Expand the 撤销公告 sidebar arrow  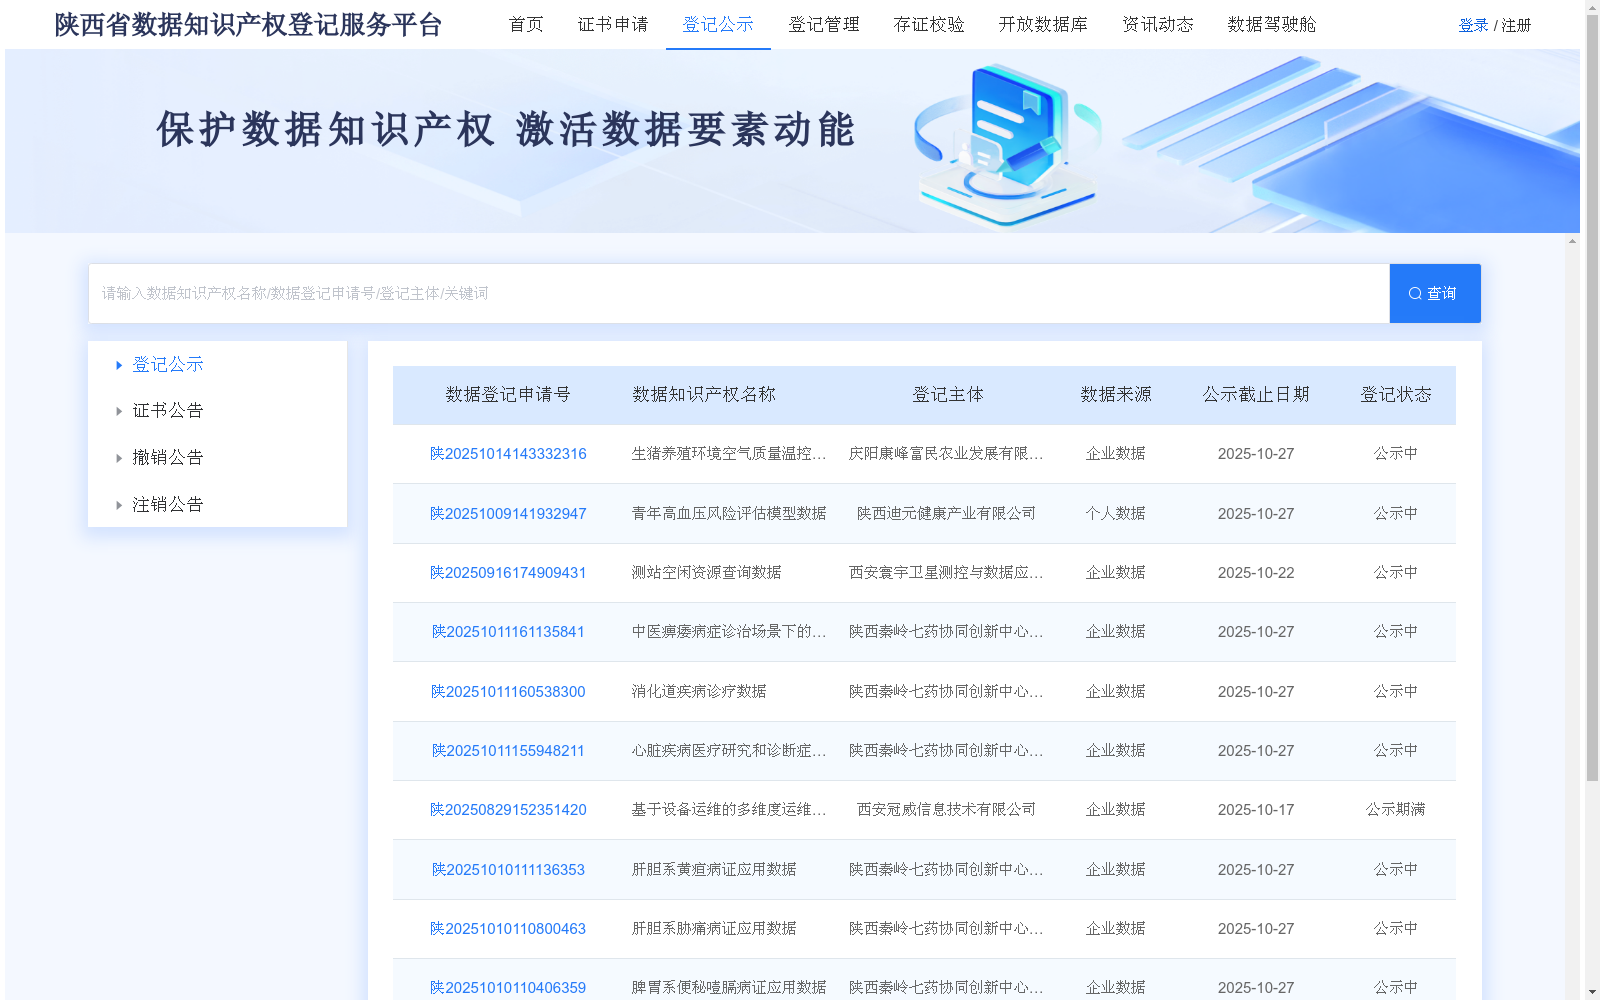[119, 458]
